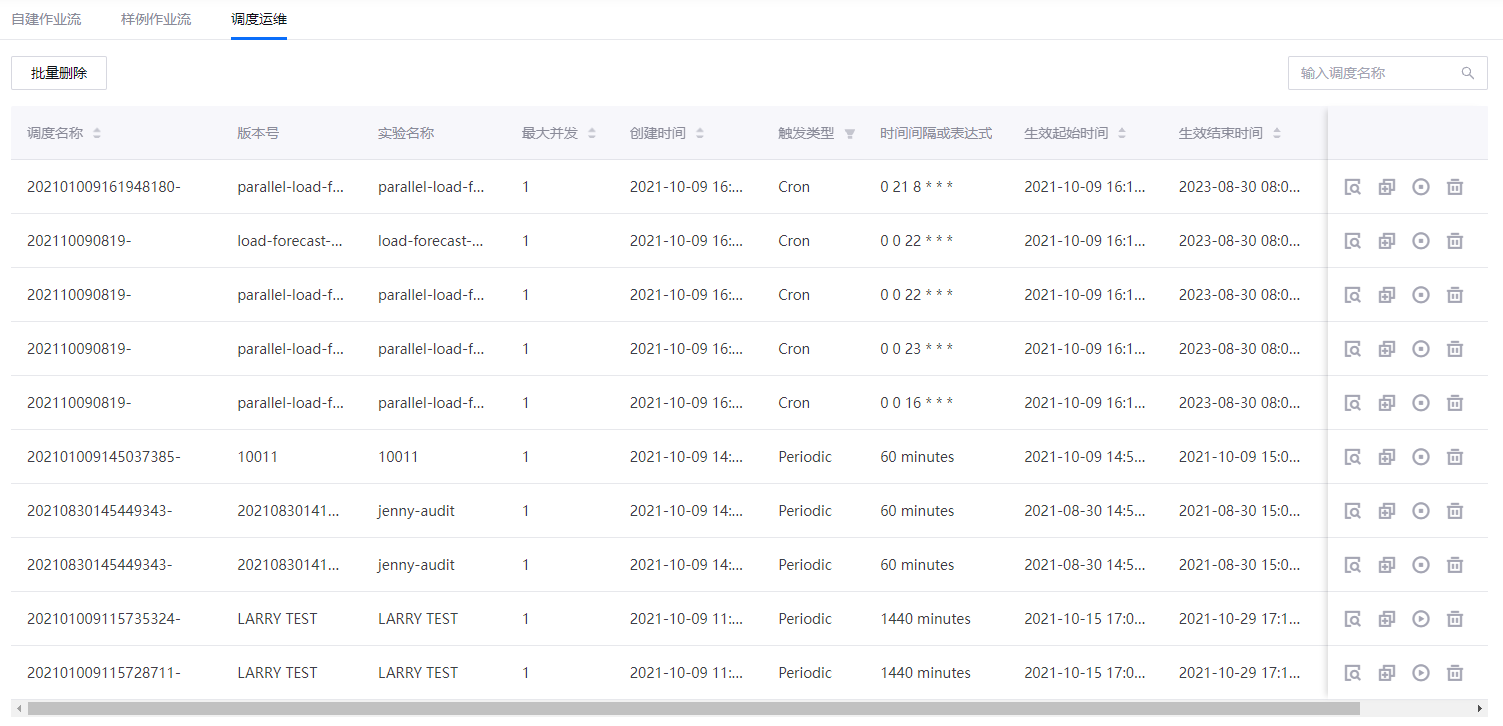Screen dimensions: 1503x726
Task: Copy the '0 0 16 * * *' schedule
Action: point(1386,403)
